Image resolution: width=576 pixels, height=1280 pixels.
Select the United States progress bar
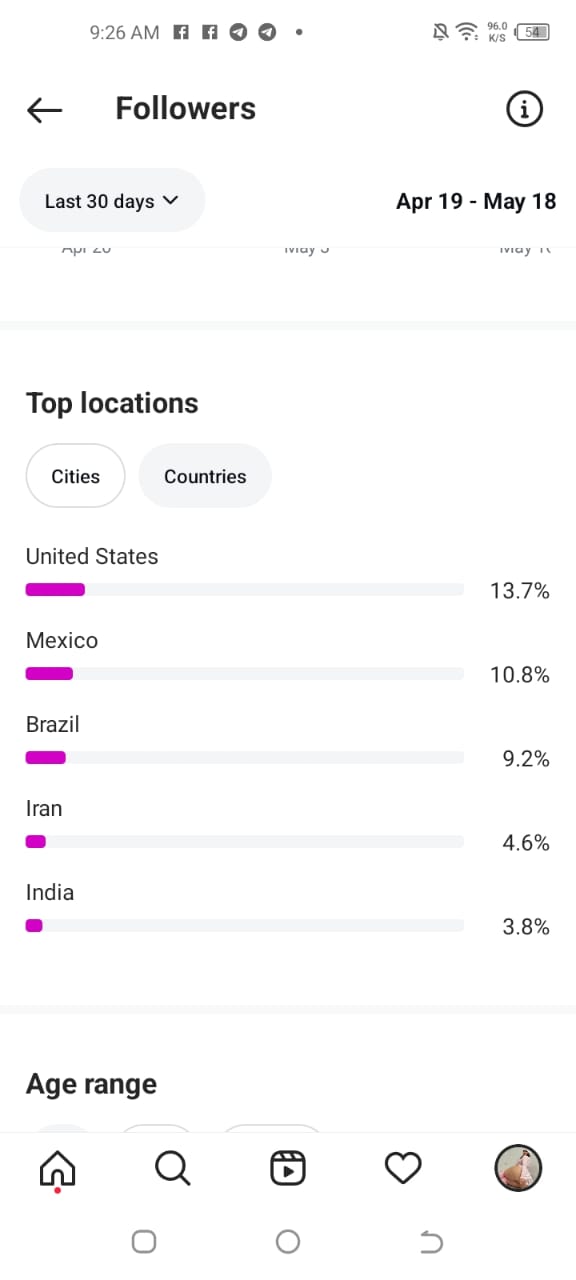pos(245,590)
